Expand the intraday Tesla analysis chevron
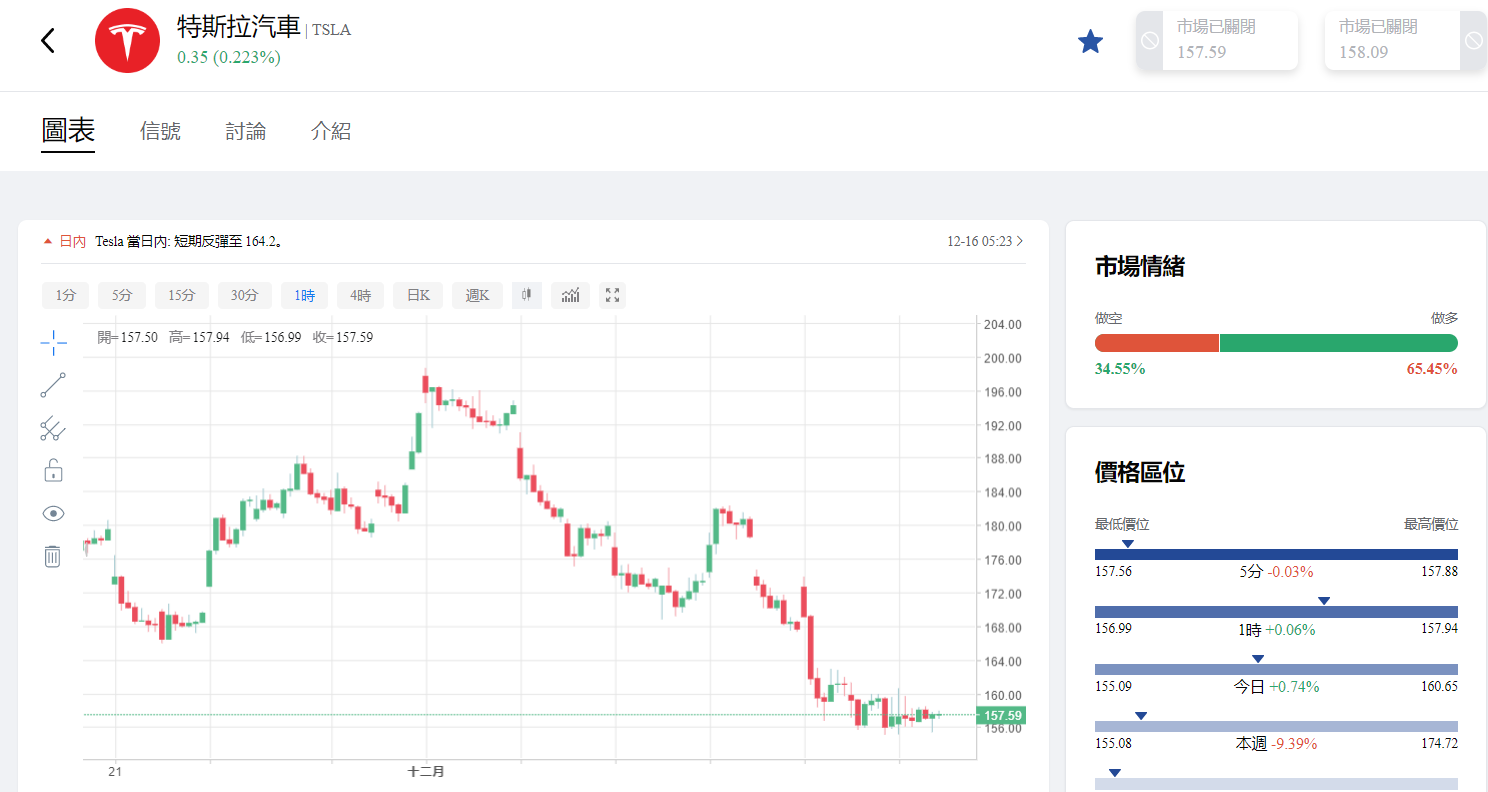This screenshot has height=792, width=1488. pos(1019,241)
